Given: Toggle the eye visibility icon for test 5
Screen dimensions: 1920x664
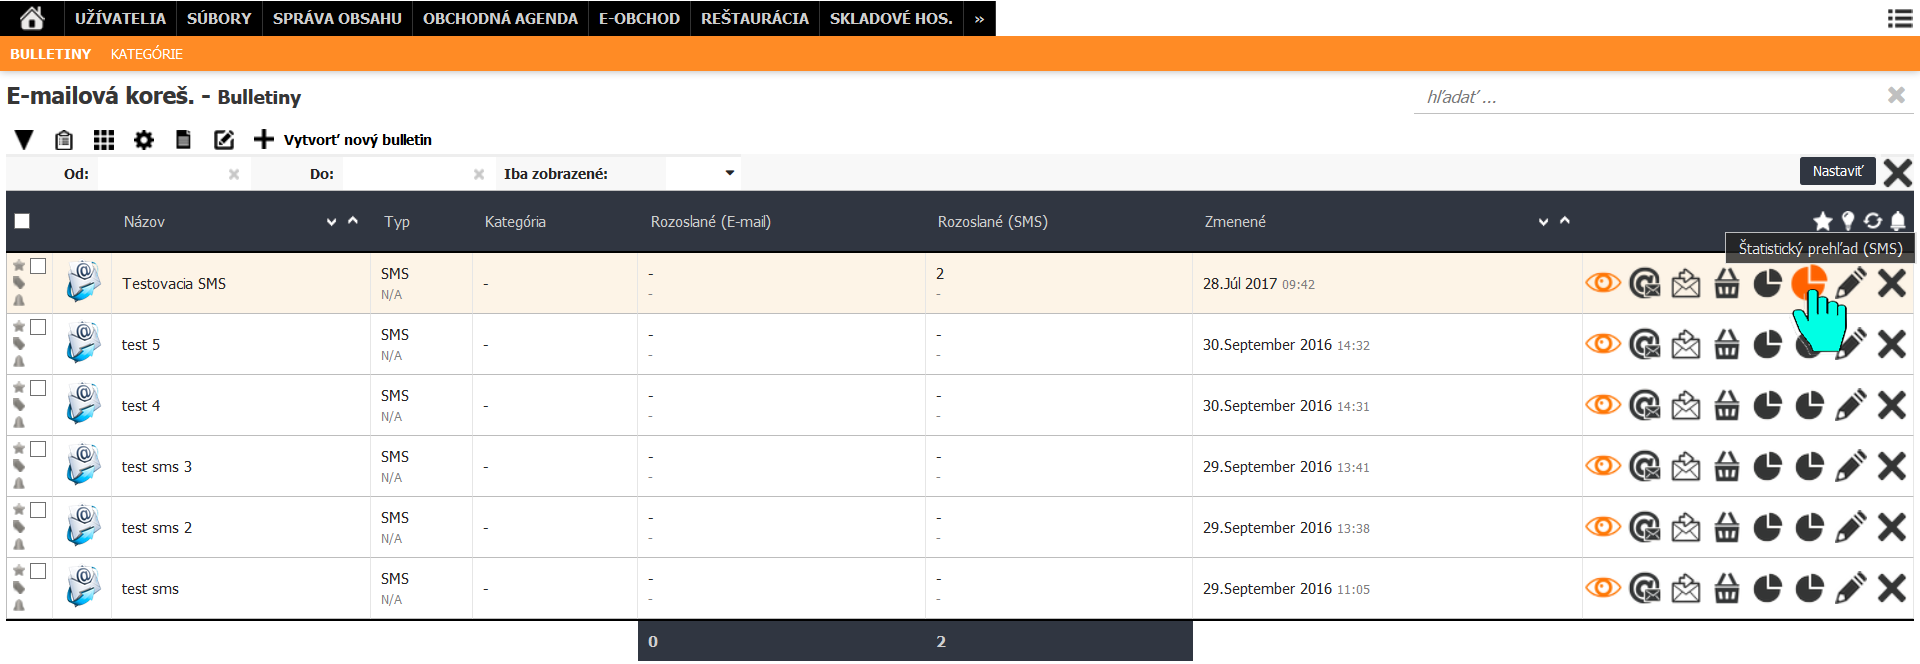Looking at the screenshot, I should coord(1603,344).
